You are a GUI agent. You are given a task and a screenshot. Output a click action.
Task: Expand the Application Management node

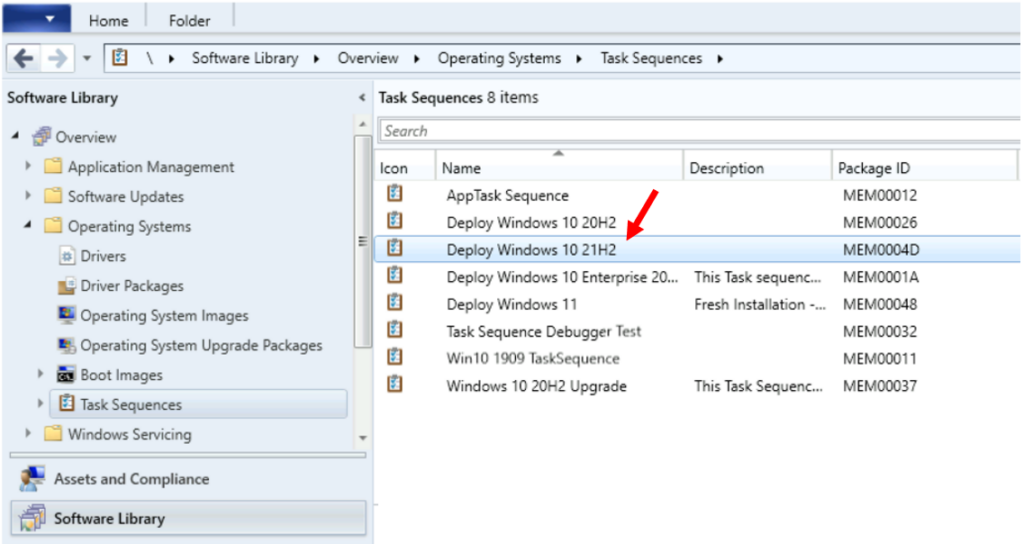(28, 166)
